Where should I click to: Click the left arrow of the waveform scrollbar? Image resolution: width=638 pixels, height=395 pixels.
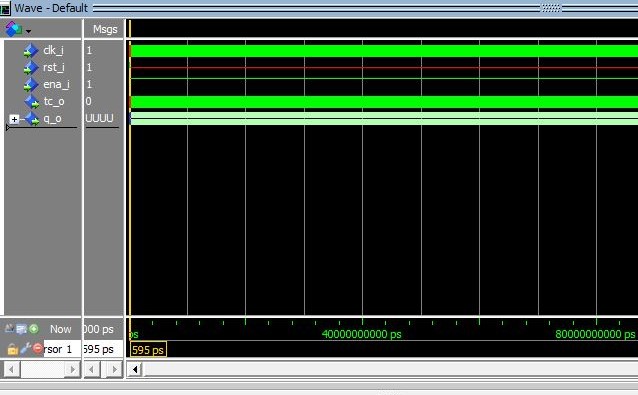135,369
